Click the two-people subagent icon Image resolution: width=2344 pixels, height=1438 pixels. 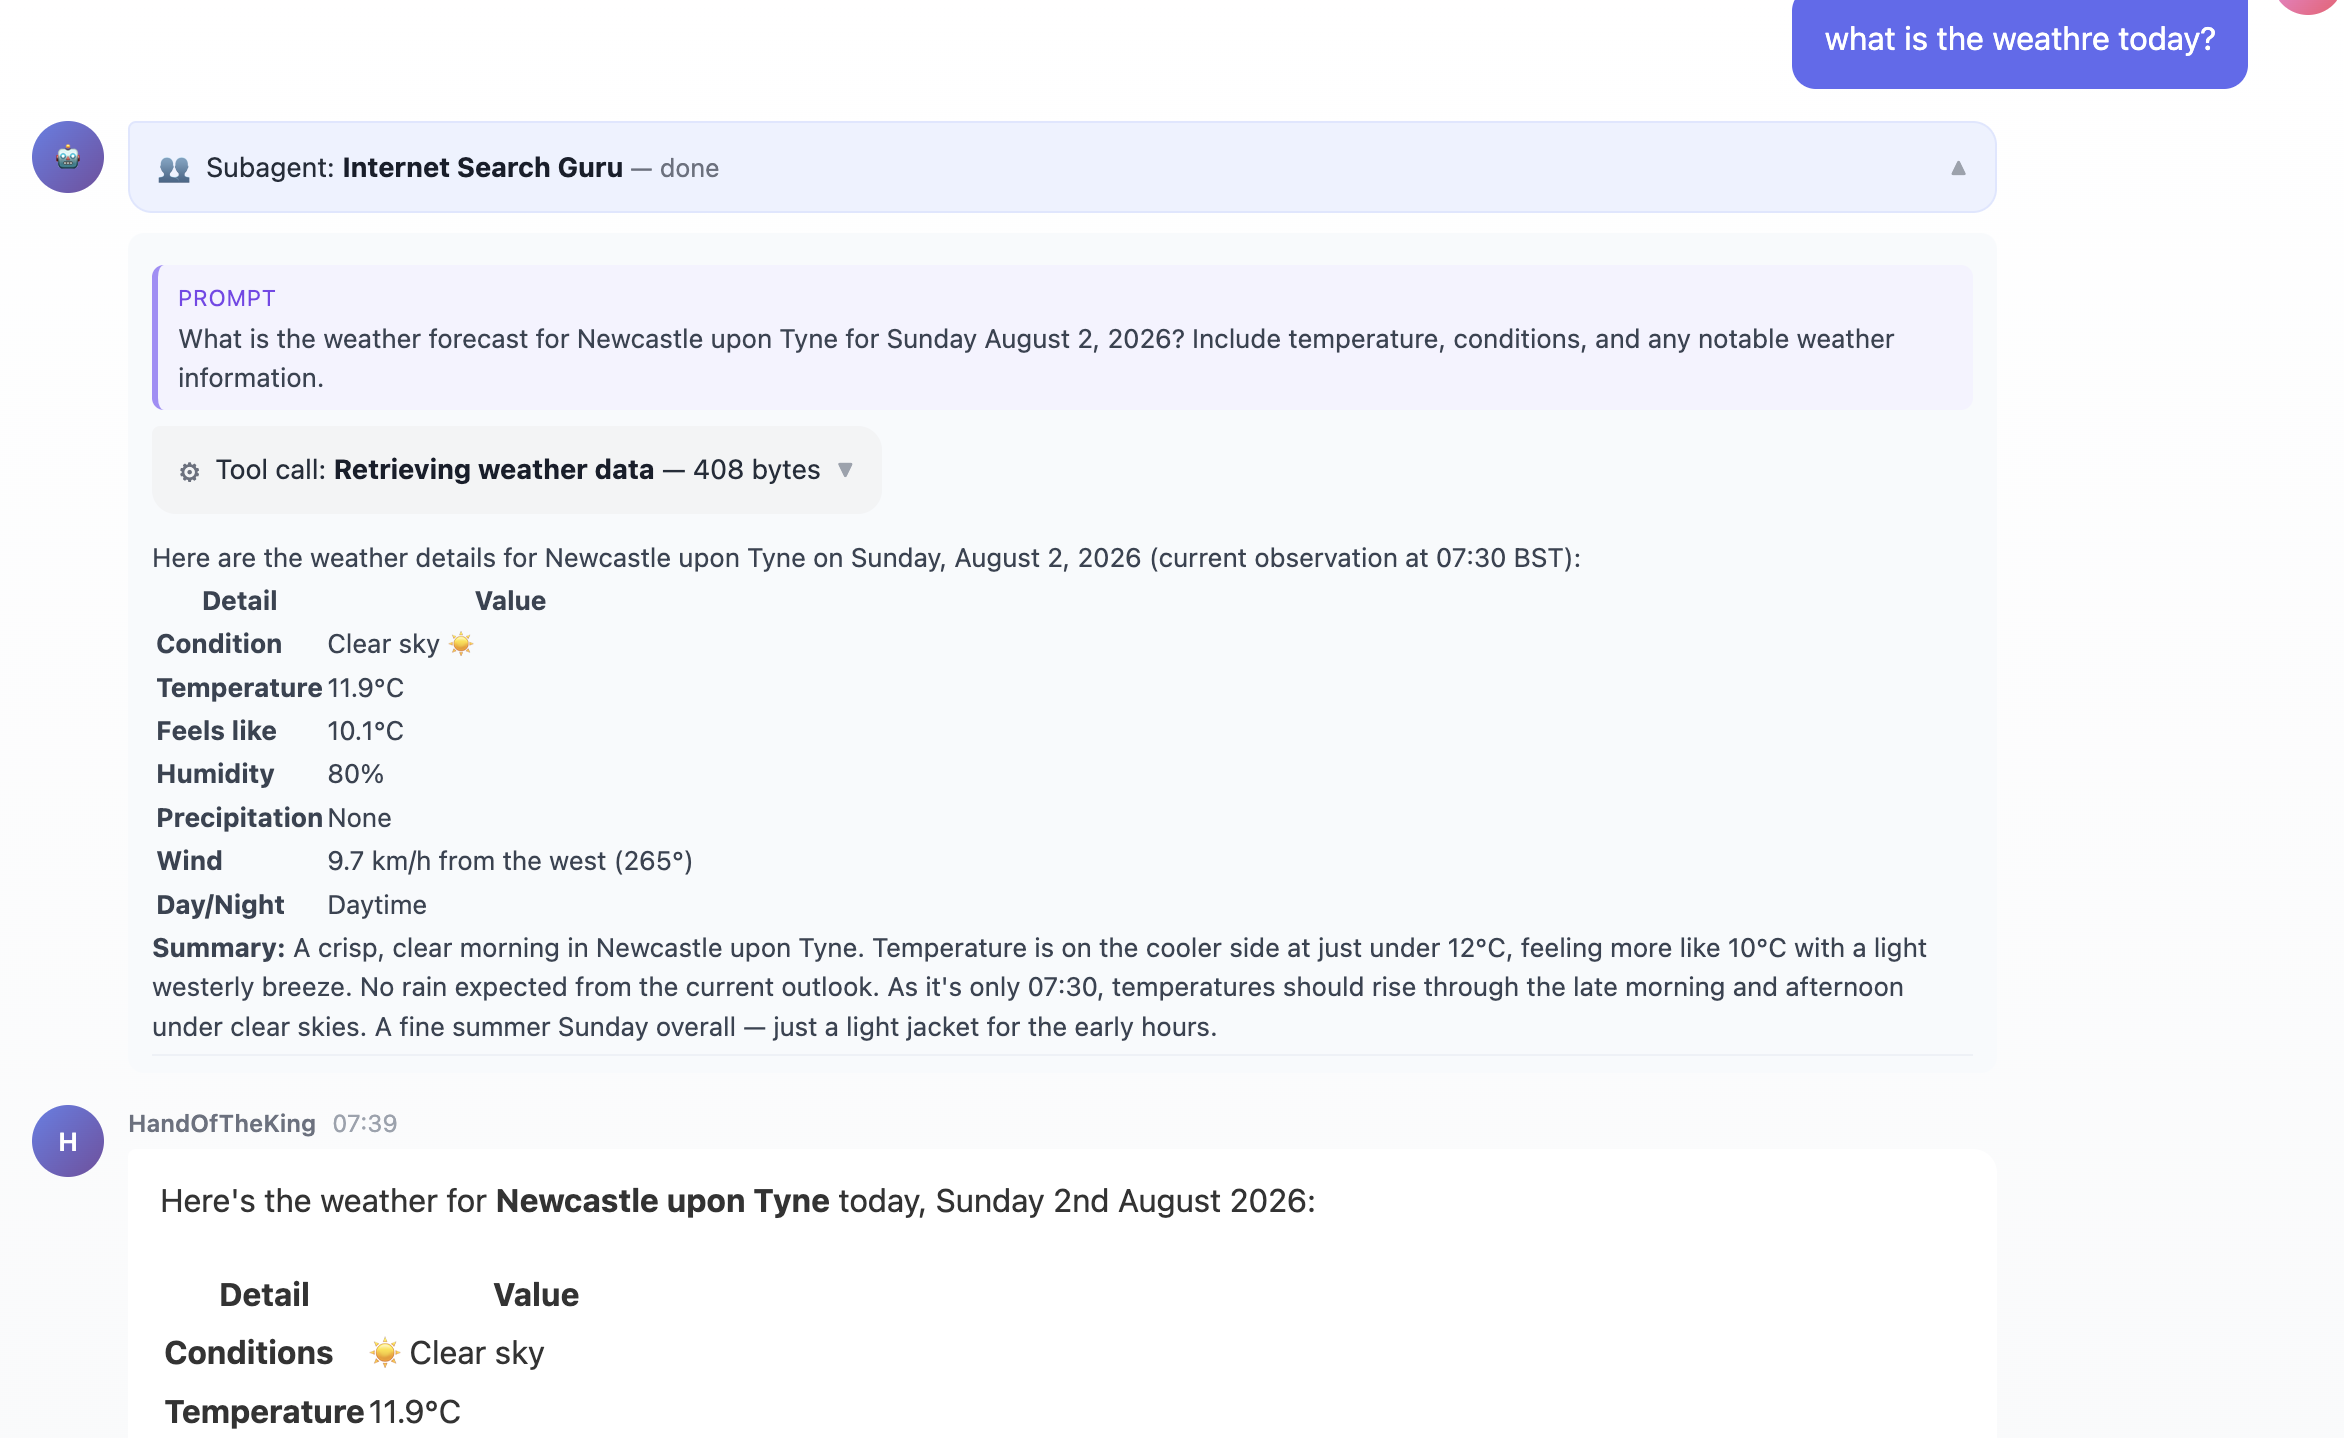click(x=174, y=168)
